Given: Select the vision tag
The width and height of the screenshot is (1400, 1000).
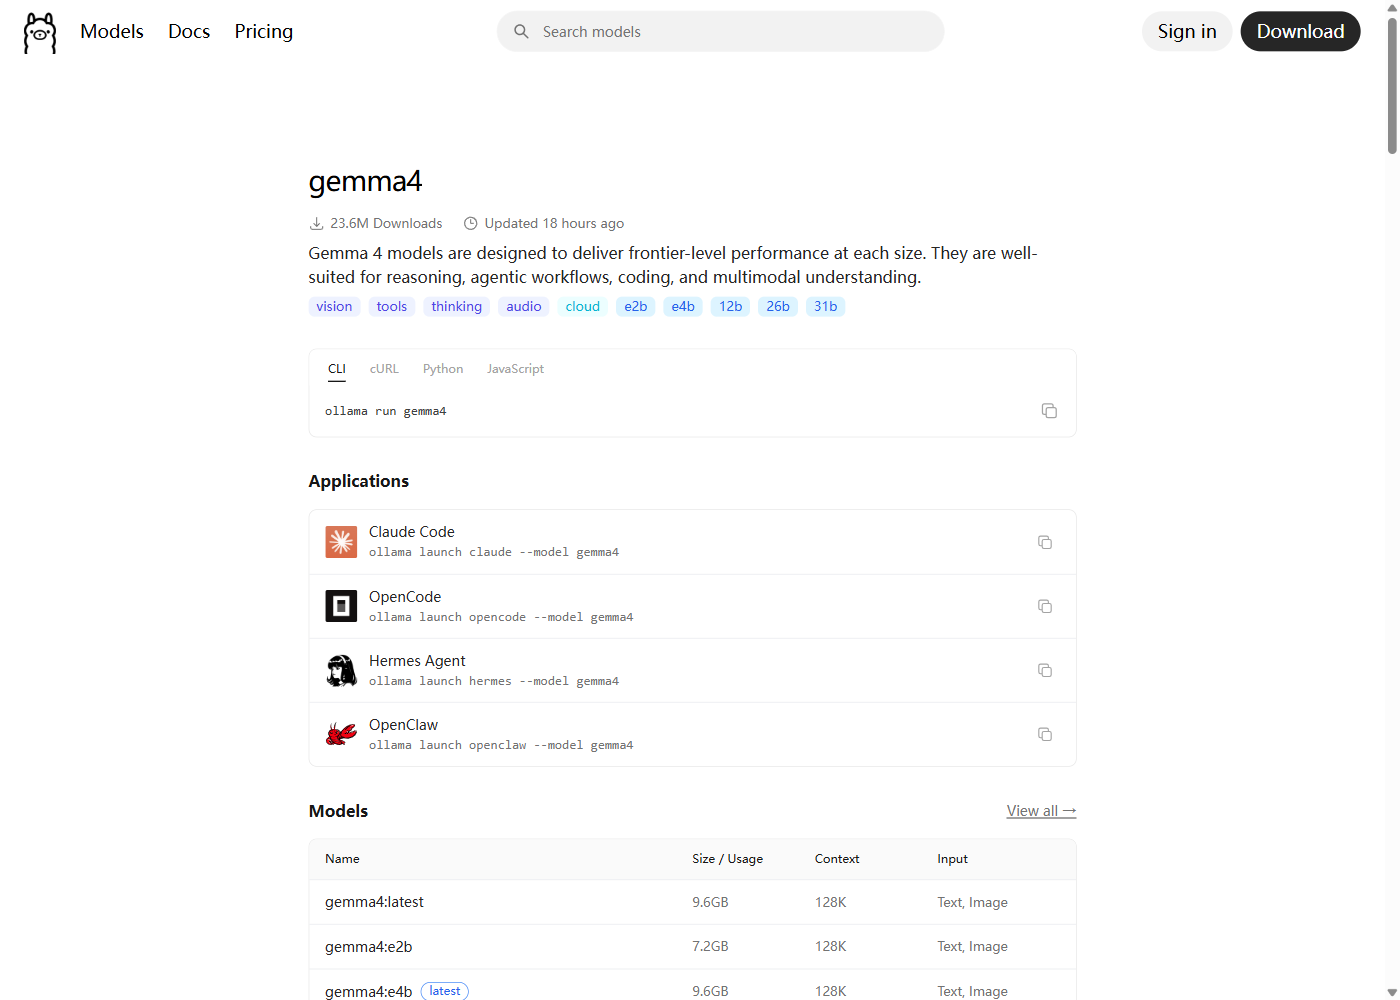Looking at the screenshot, I should (x=334, y=307).
